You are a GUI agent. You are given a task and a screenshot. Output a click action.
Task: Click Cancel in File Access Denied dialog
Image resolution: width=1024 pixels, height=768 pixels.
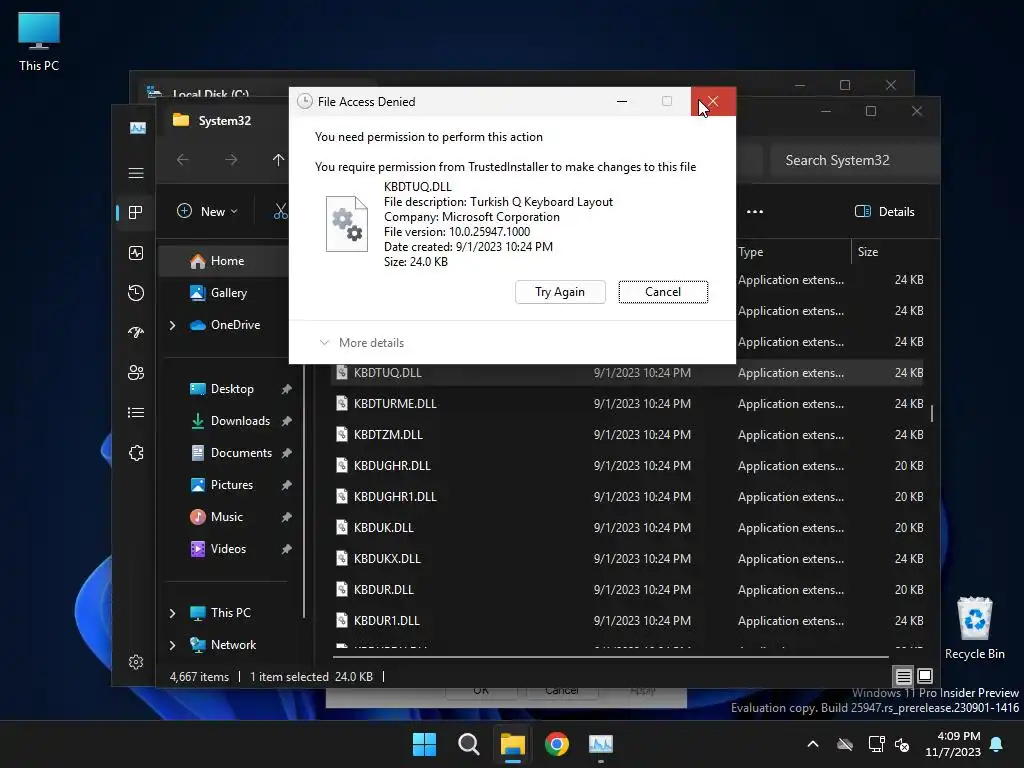click(x=663, y=292)
